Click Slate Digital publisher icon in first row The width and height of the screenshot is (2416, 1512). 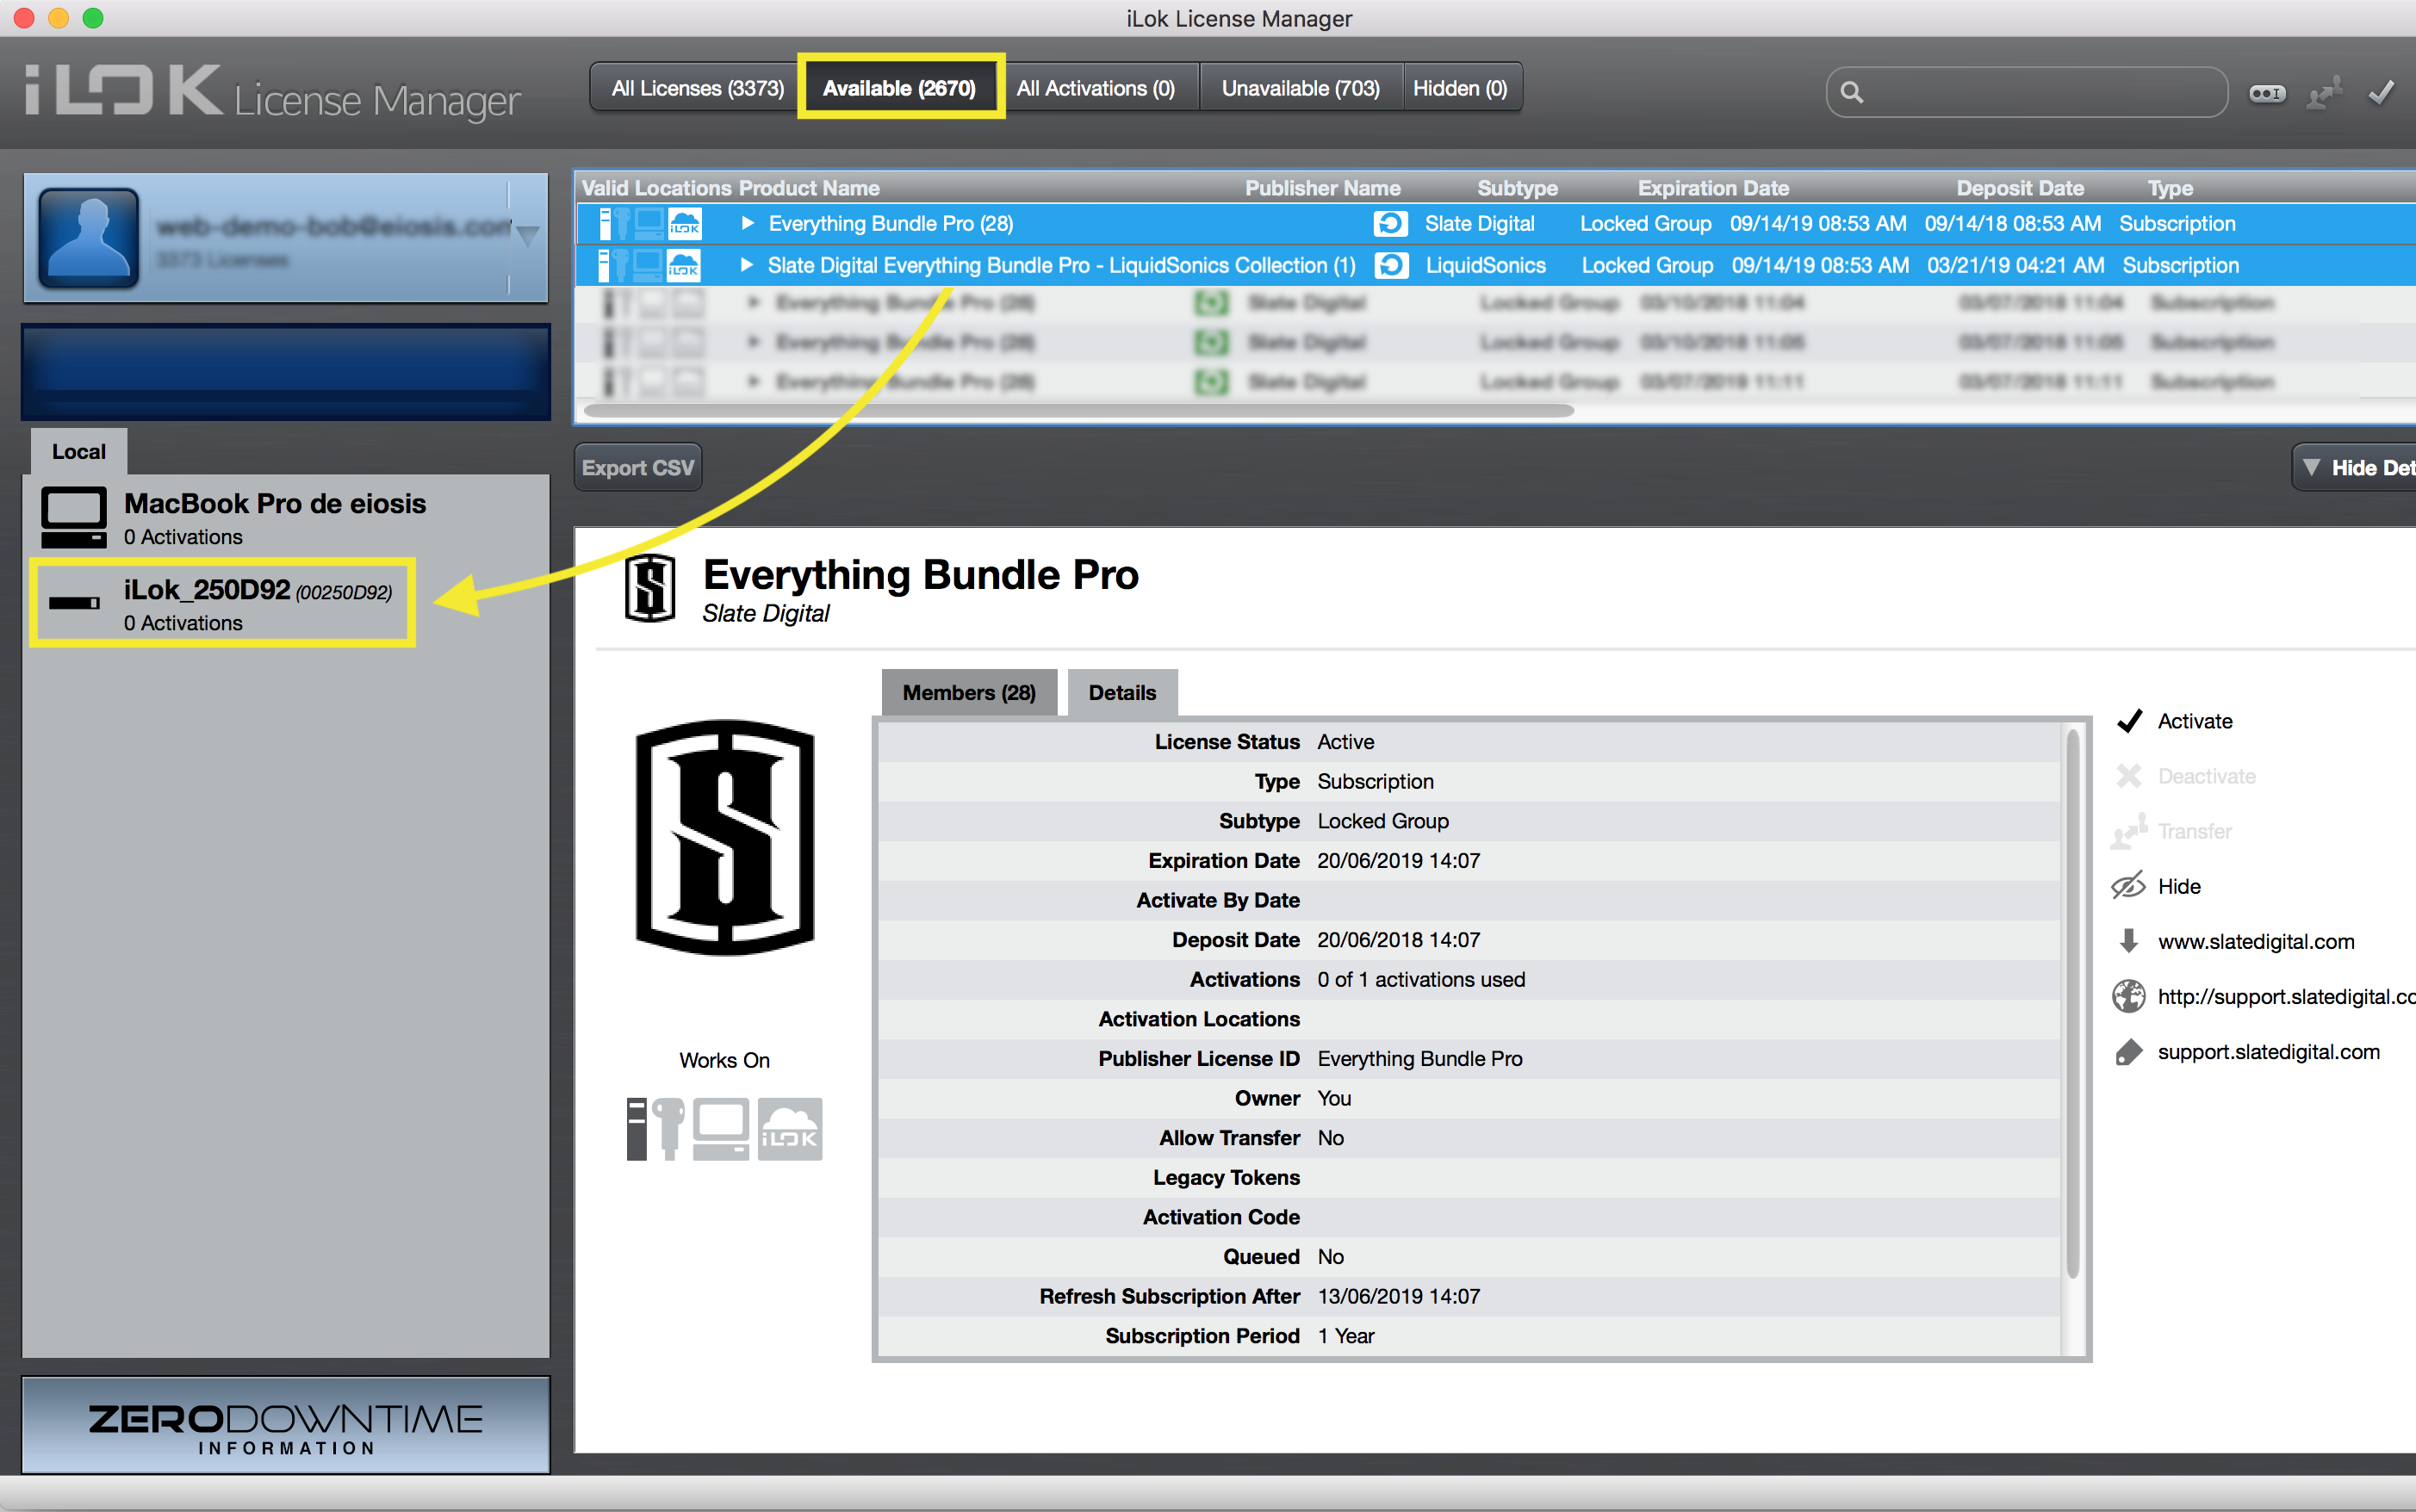1390,224
